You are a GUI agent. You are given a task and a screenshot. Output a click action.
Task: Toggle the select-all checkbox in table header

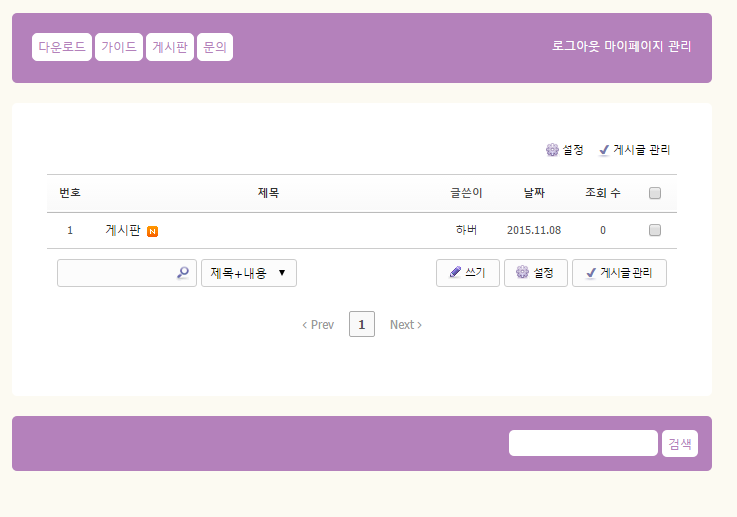point(655,193)
